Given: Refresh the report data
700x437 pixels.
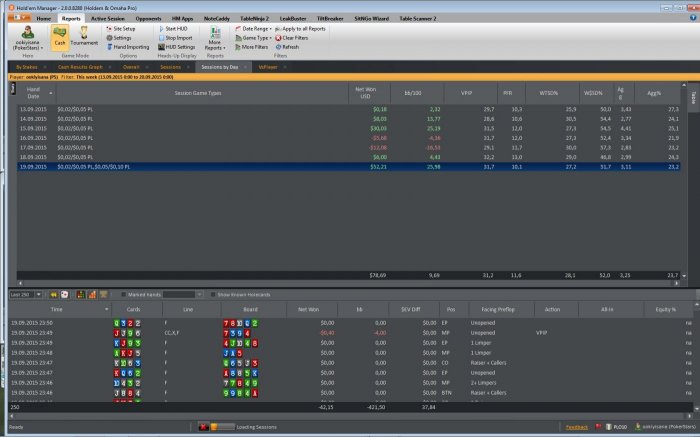Looking at the screenshot, I should click(x=286, y=47).
